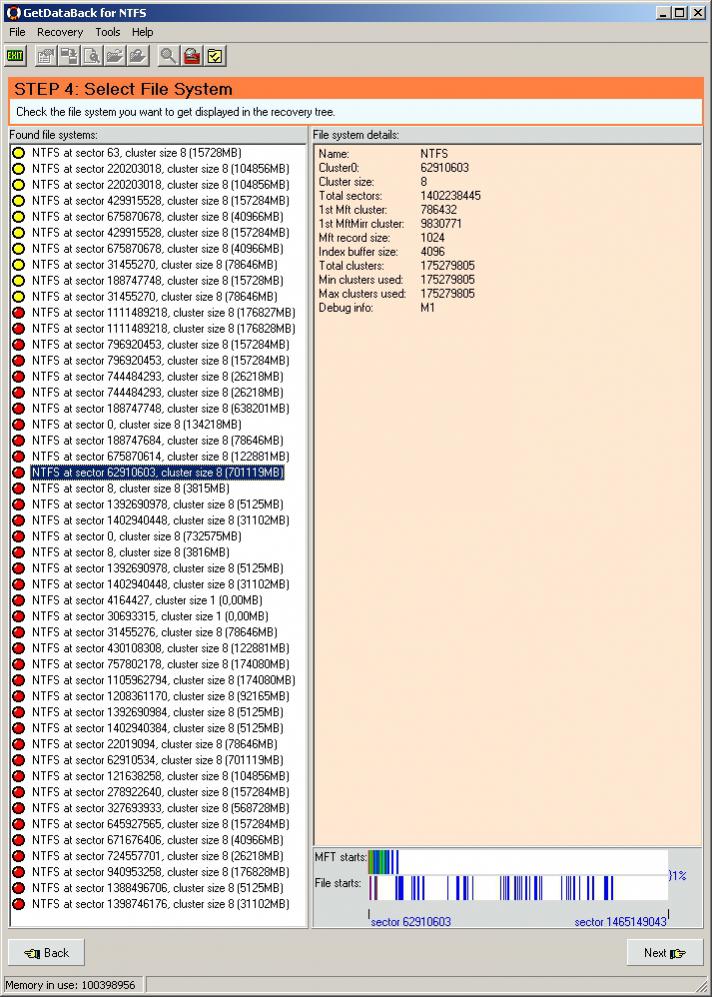This screenshot has height=997, width=712.
Task: Click red circle beside sector 1398746176 entry
Action: (x=18, y=904)
